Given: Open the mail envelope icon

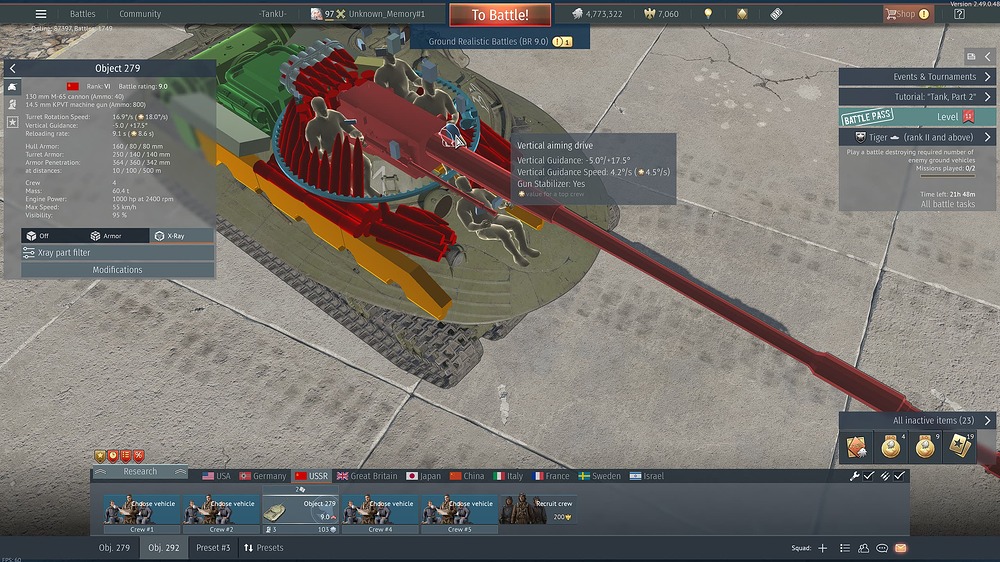Looking at the screenshot, I should click(x=900, y=548).
